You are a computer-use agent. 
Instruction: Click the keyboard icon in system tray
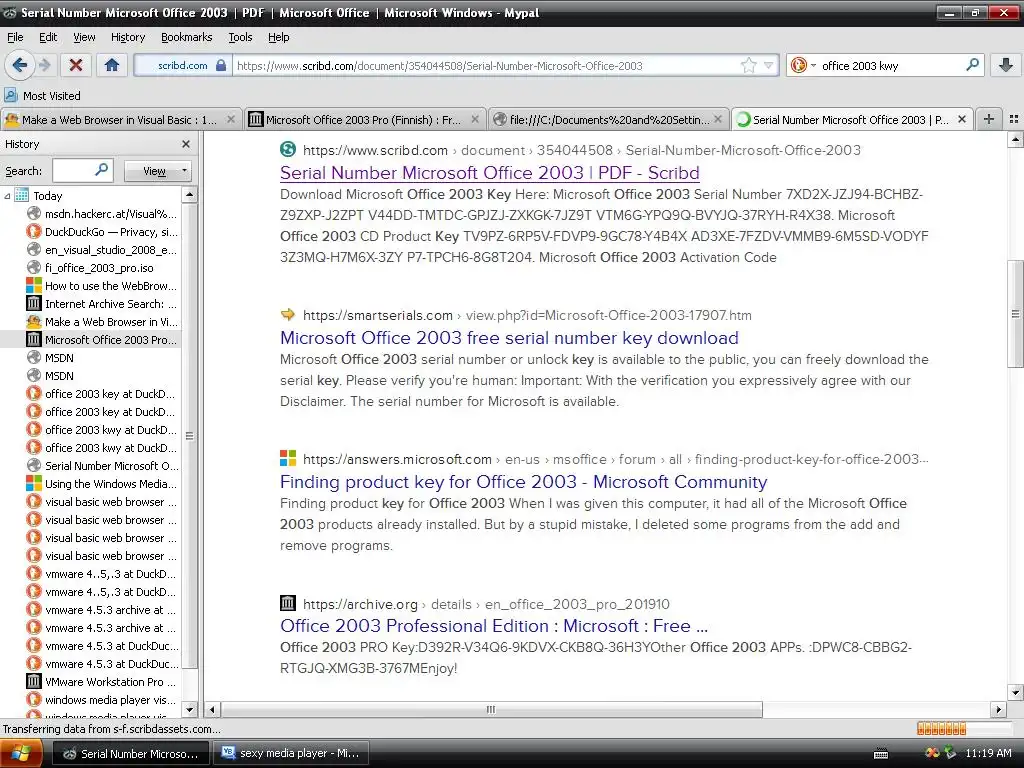coord(881,754)
